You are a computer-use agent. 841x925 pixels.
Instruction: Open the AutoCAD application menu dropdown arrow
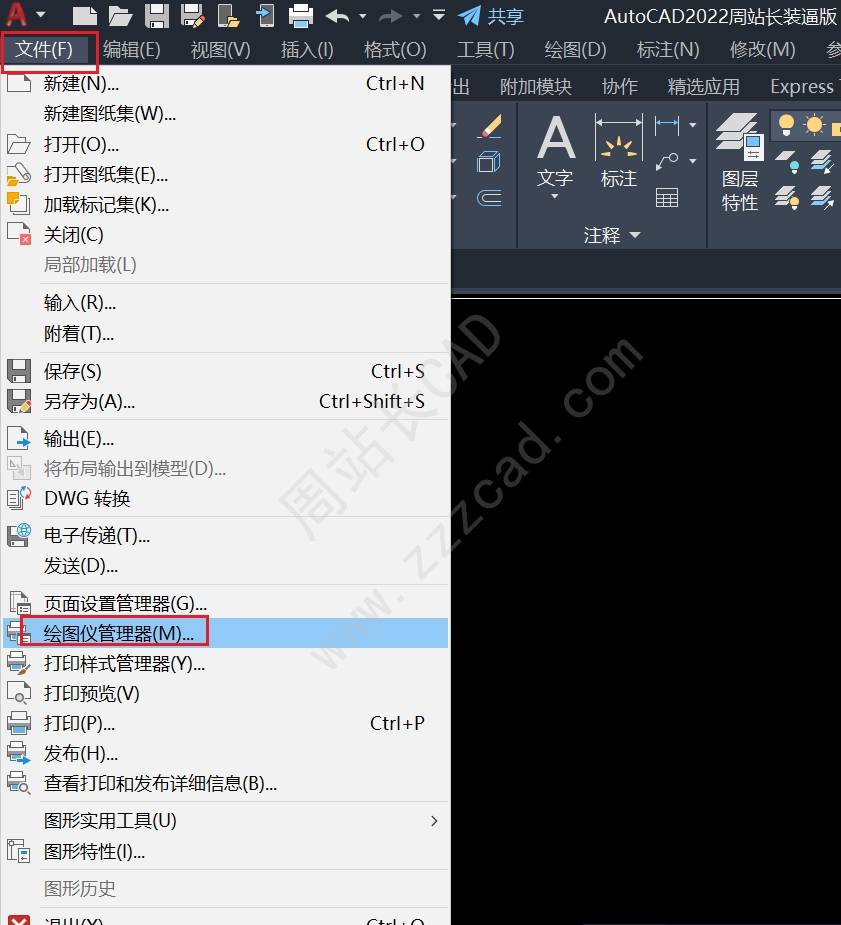pyautogui.click(x=41, y=16)
